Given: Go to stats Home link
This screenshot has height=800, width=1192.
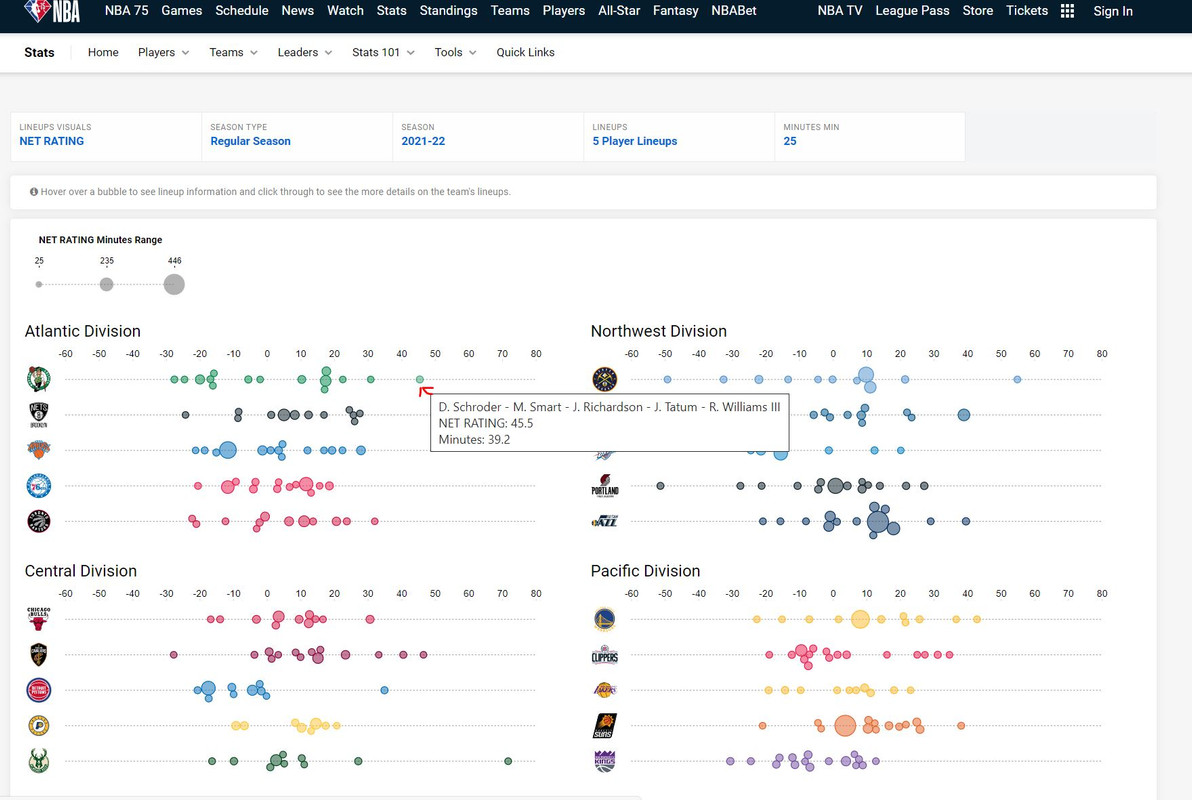Looking at the screenshot, I should (103, 52).
